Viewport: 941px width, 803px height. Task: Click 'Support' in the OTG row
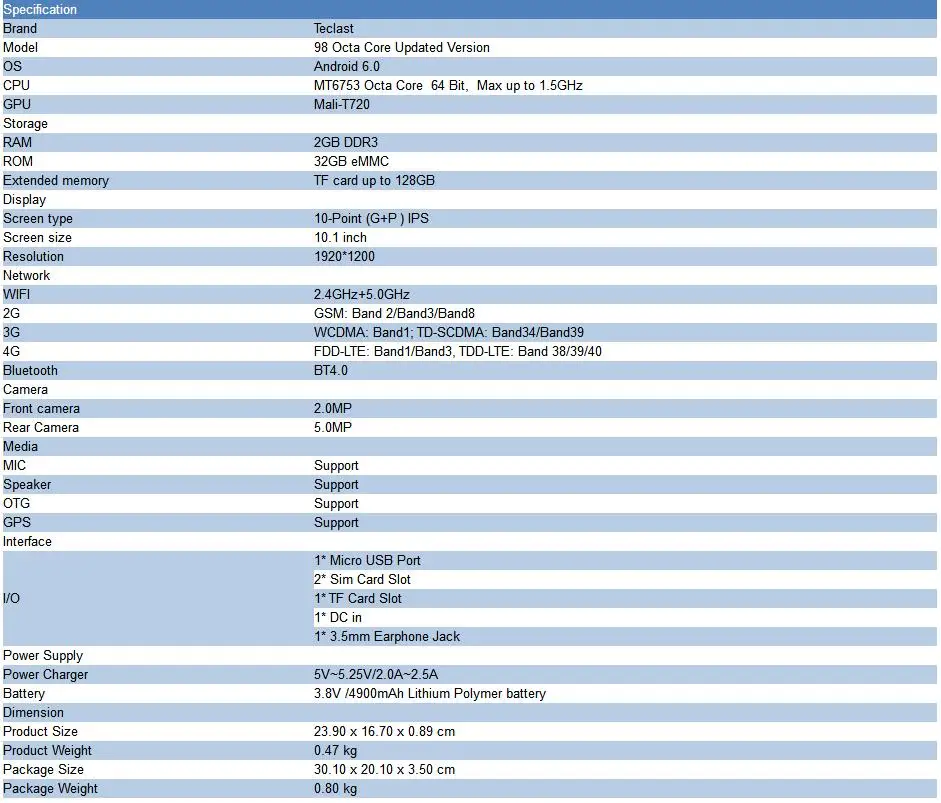click(x=336, y=504)
